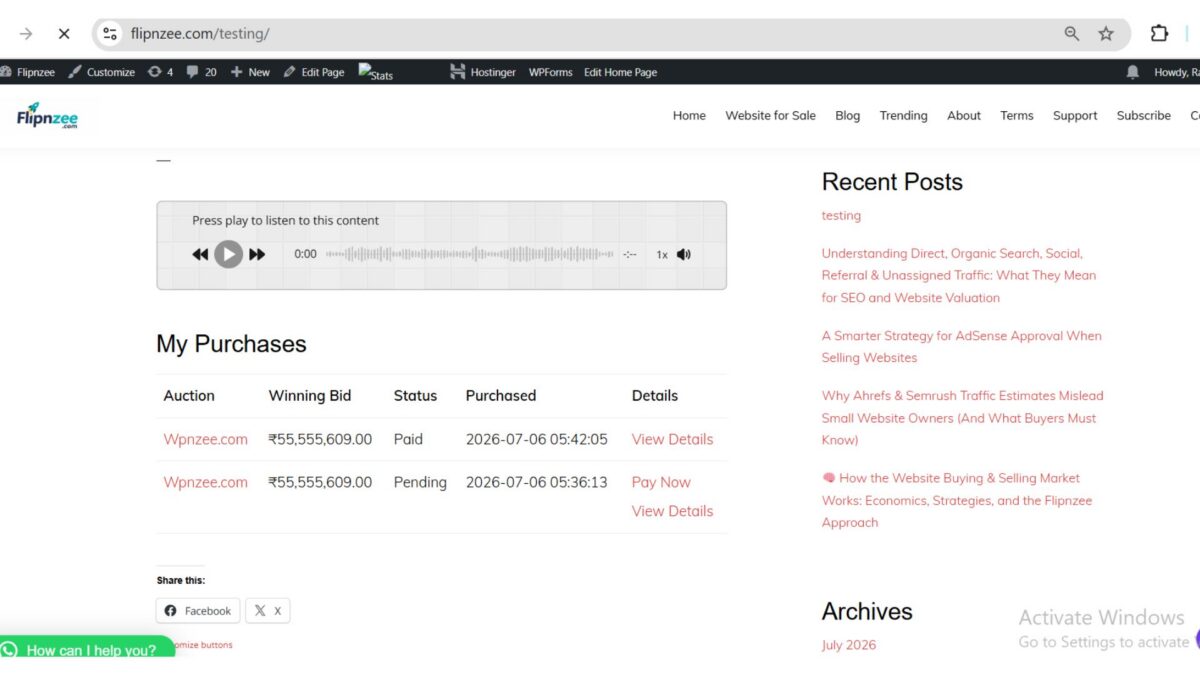
Task: Seek within the audio waveform bar
Action: click(470, 254)
